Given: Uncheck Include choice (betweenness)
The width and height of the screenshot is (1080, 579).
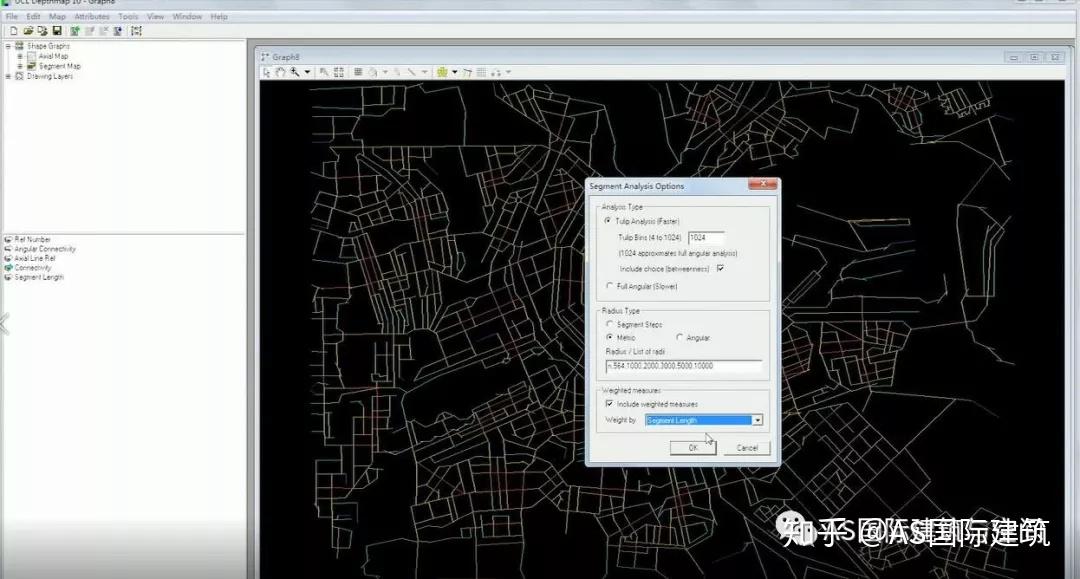Looking at the screenshot, I should [x=719, y=269].
